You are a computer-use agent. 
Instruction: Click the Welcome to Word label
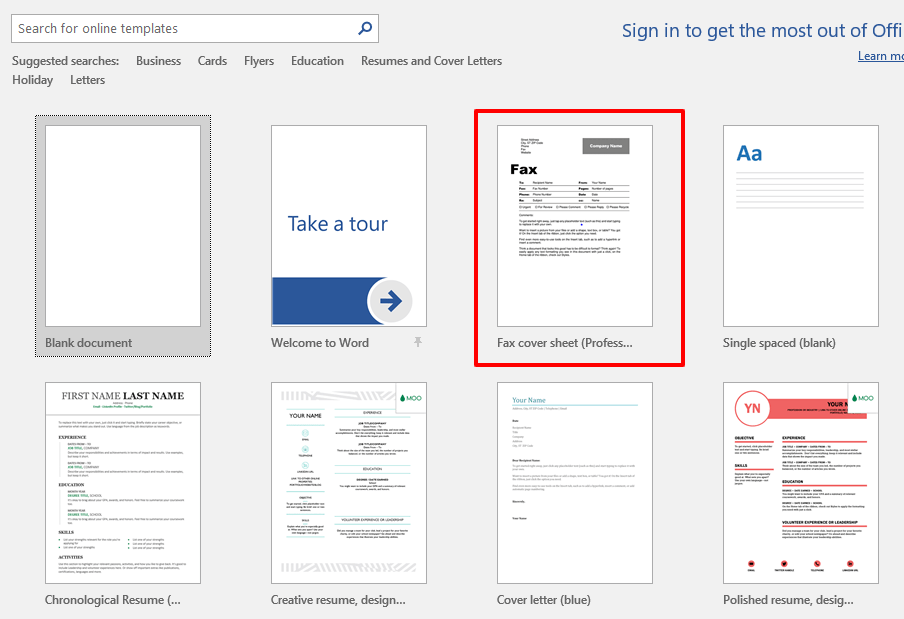[x=320, y=343]
